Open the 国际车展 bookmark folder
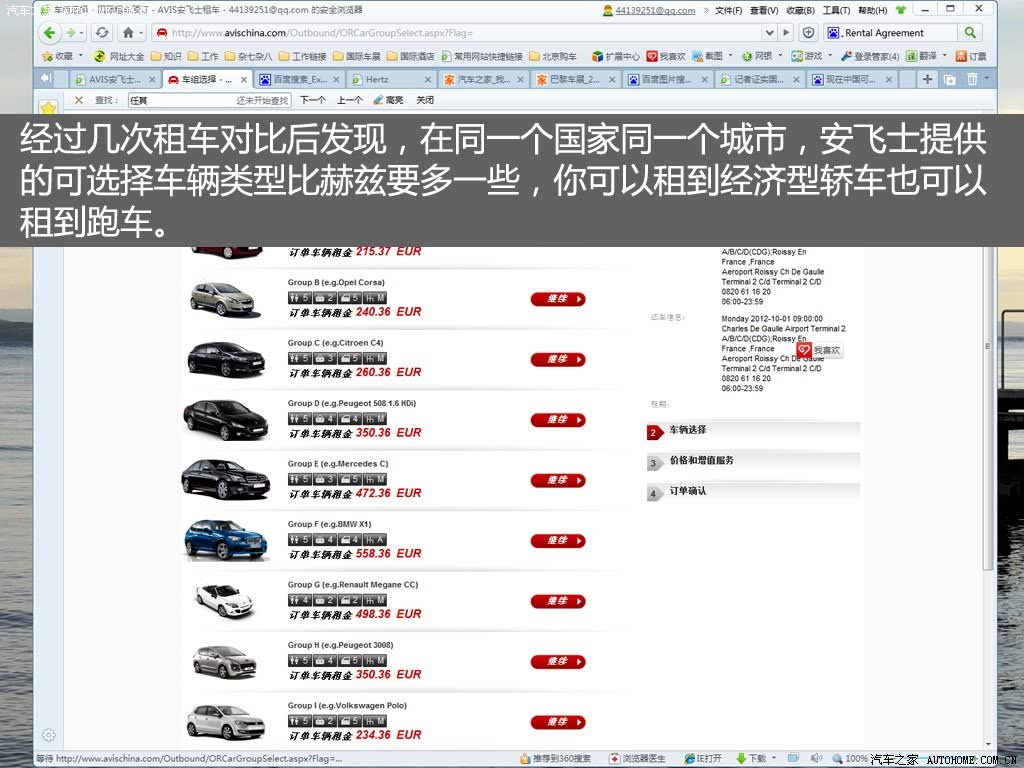The width and height of the screenshot is (1024, 768). [357, 56]
